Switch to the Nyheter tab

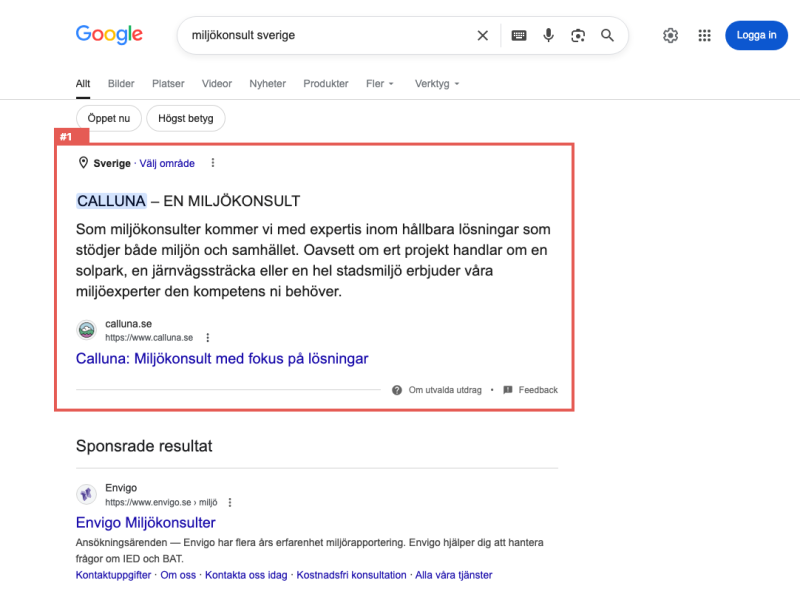[267, 84]
